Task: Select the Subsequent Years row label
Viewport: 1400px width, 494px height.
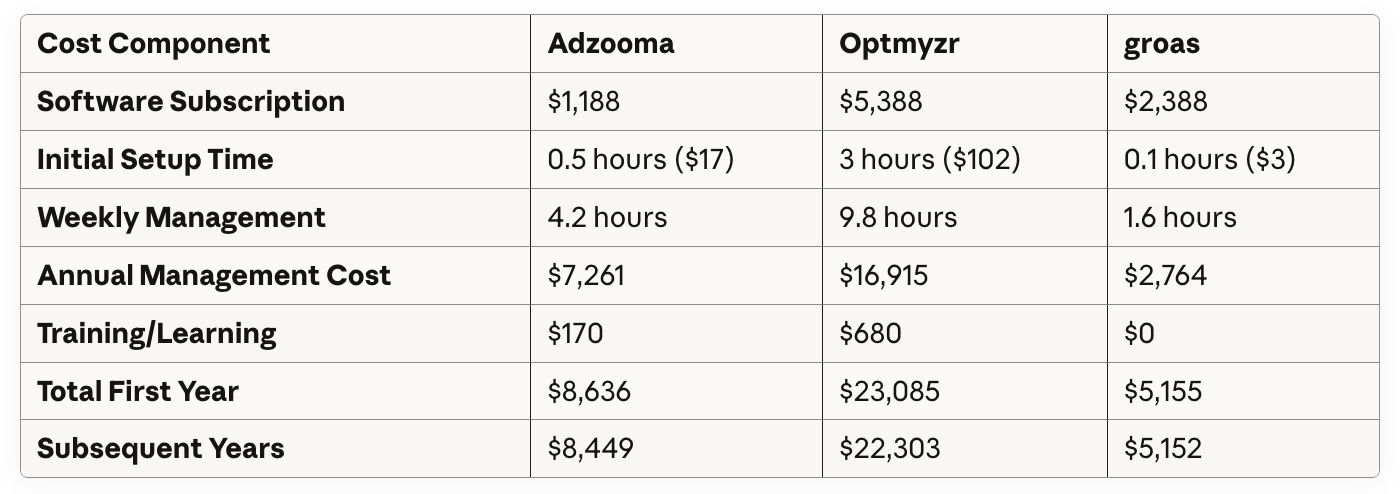Action: 161,449
